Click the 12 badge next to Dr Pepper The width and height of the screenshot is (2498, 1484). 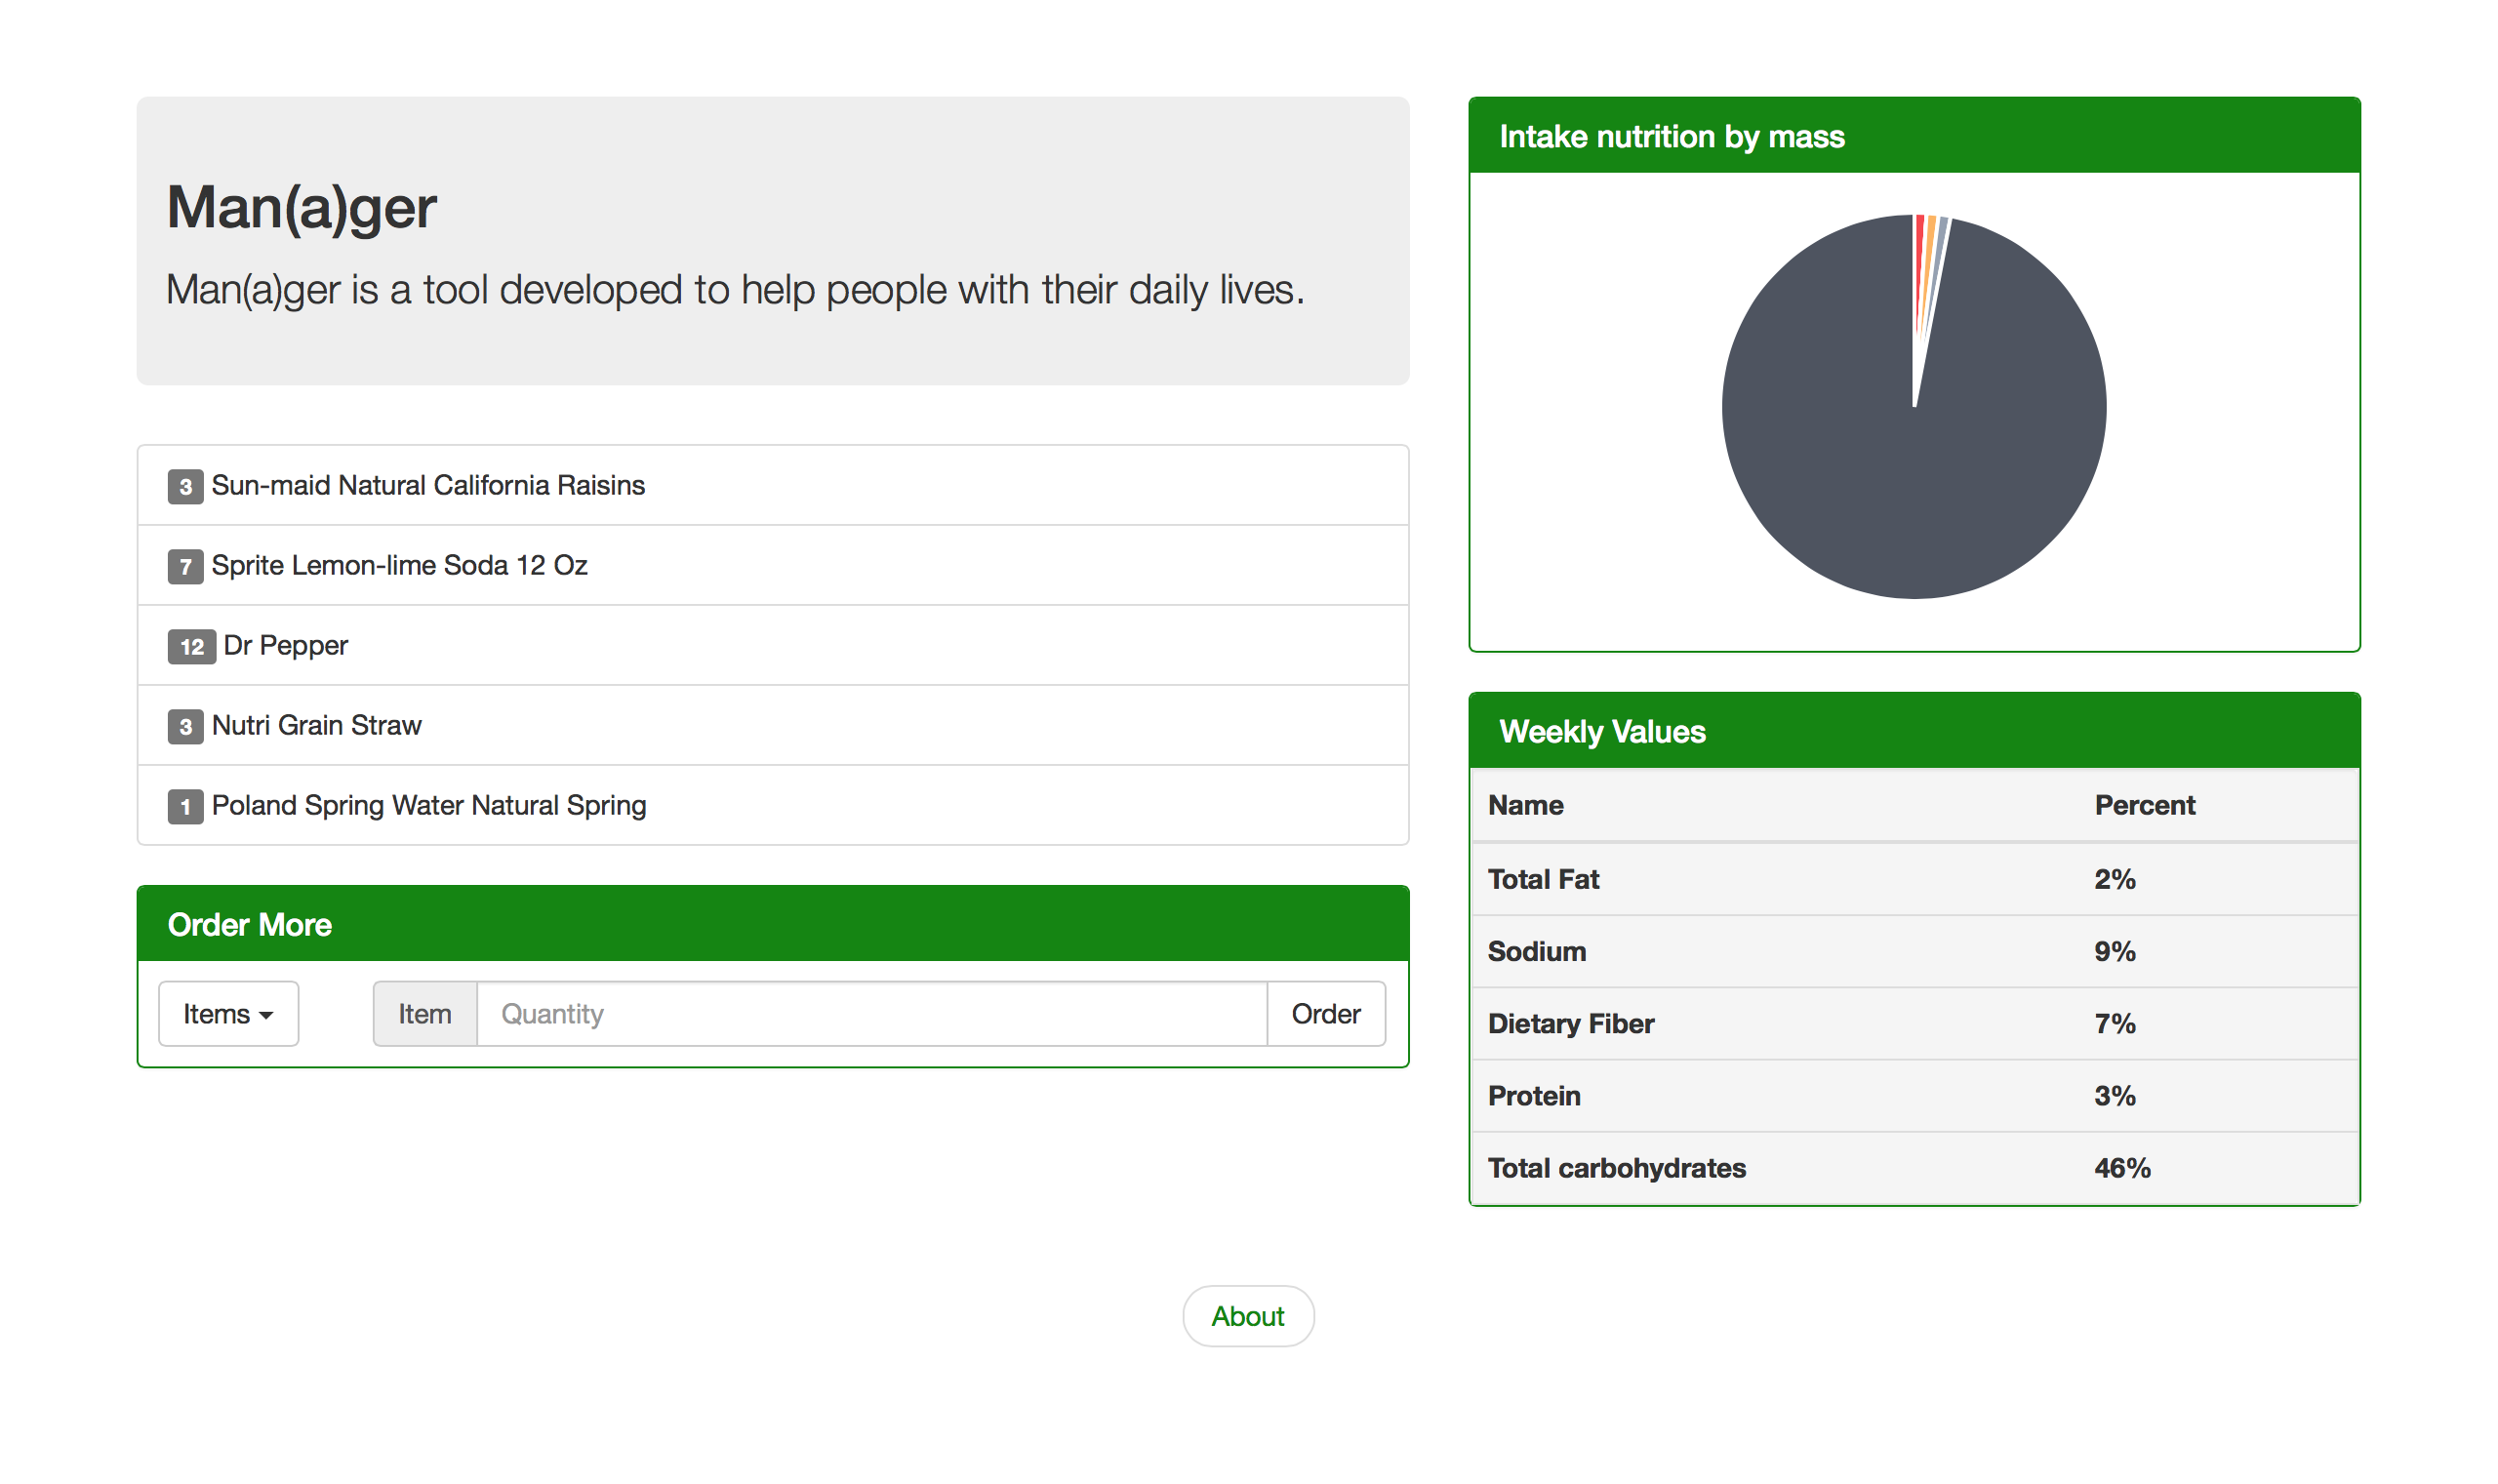tap(191, 646)
